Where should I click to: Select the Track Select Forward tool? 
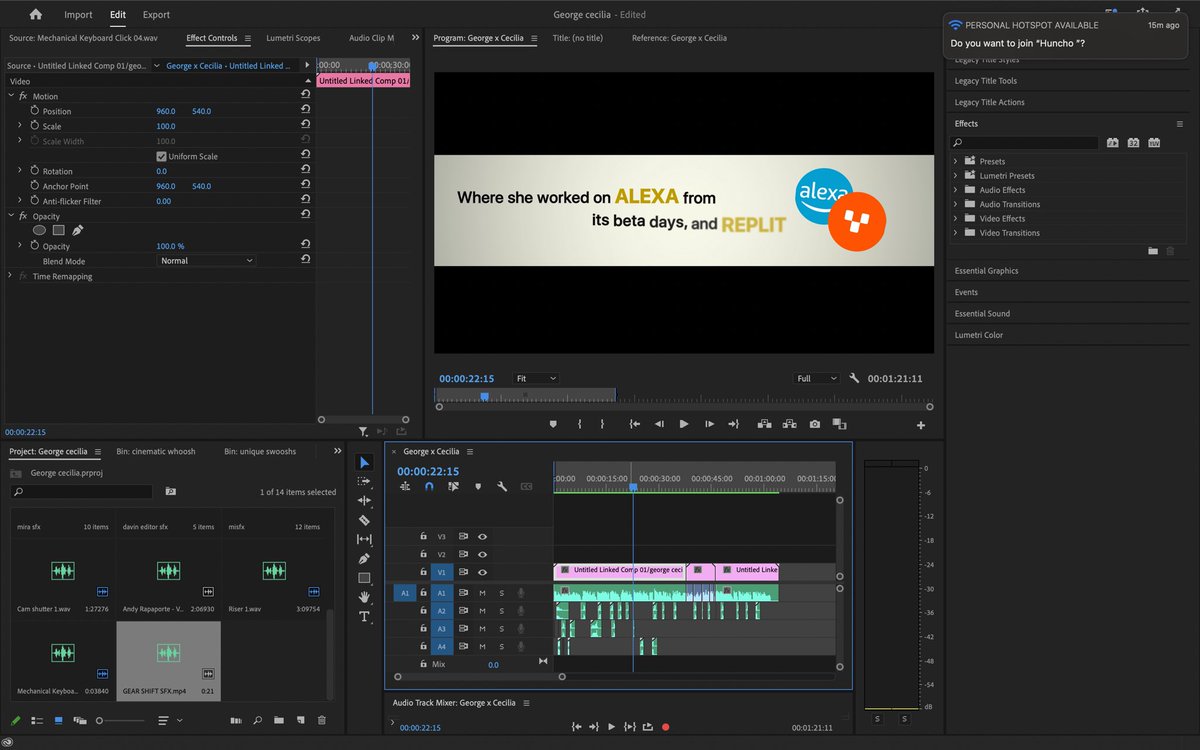(364, 481)
